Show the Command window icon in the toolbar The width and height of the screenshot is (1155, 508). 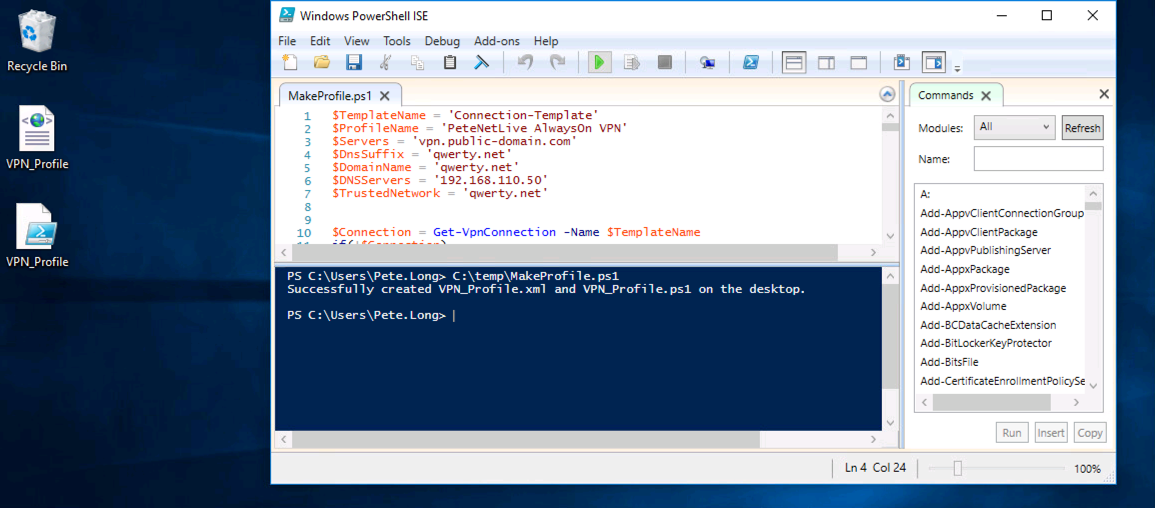pos(902,63)
